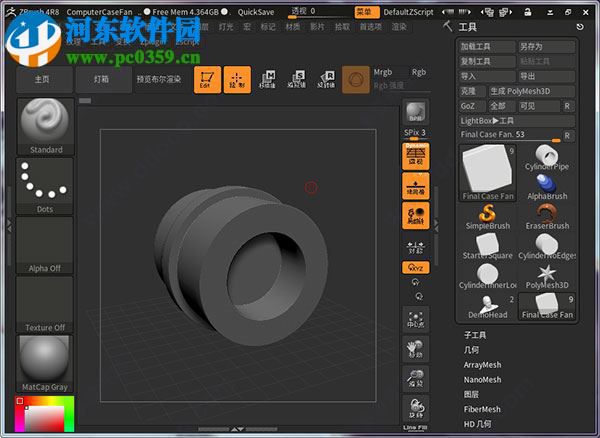Select the Standard brush thumbnail
This screenshot has height=438, width=600.
coord(45,126)
